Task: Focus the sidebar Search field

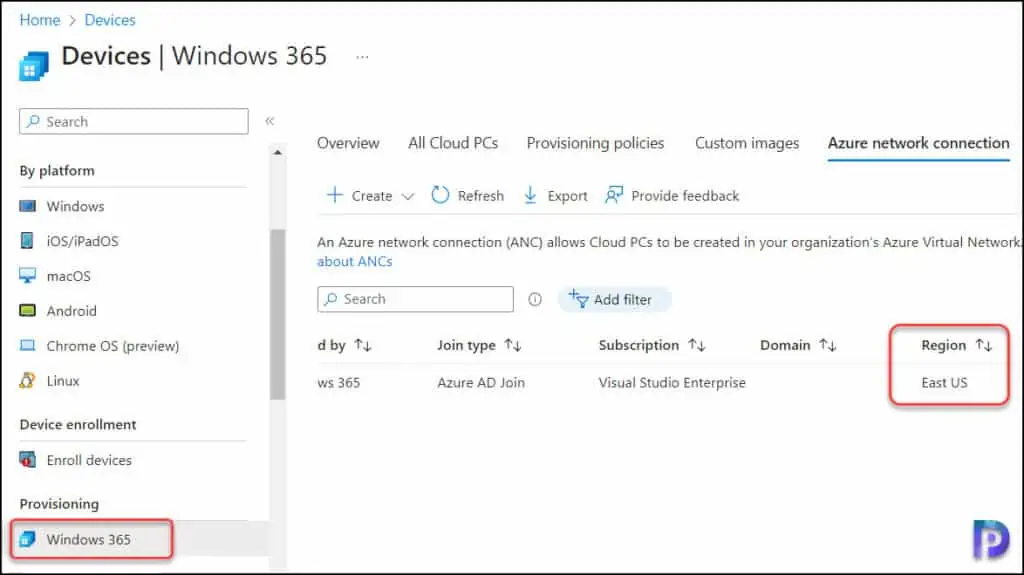Action: [x=134, y=122]
